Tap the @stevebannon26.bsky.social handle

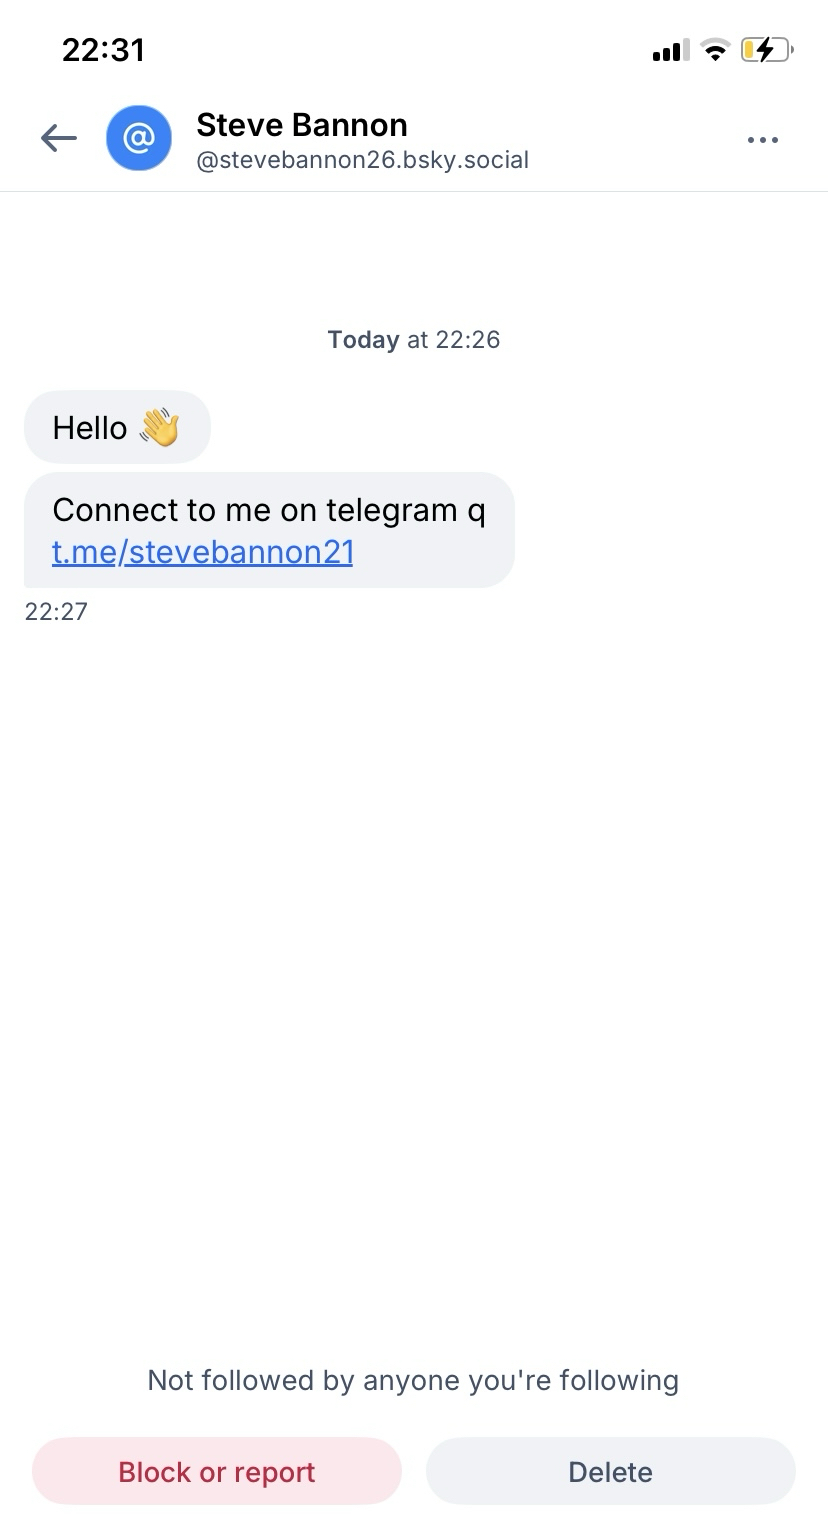click(362, 160)
